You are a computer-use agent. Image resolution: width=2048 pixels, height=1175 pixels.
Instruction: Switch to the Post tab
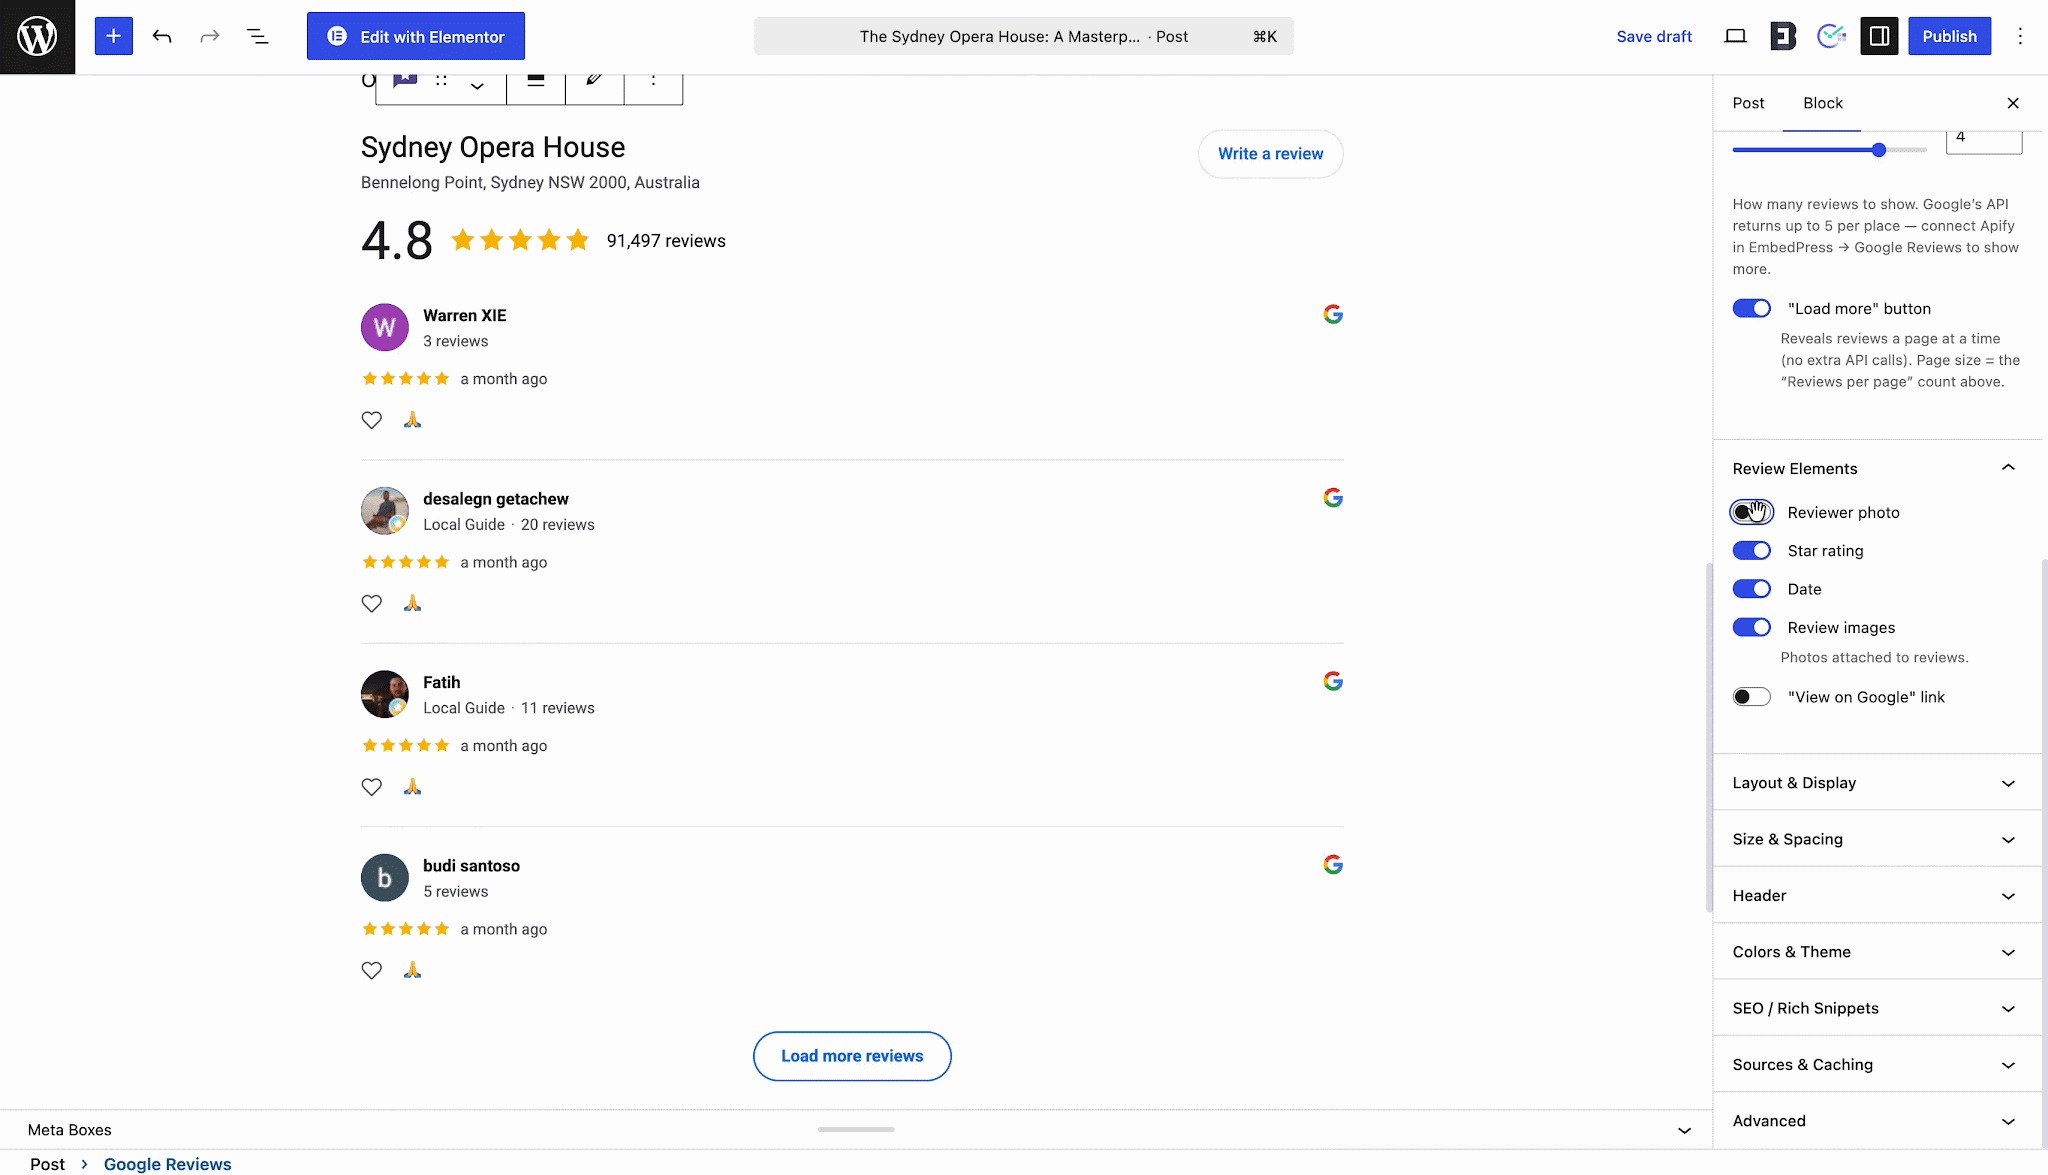1748,103
